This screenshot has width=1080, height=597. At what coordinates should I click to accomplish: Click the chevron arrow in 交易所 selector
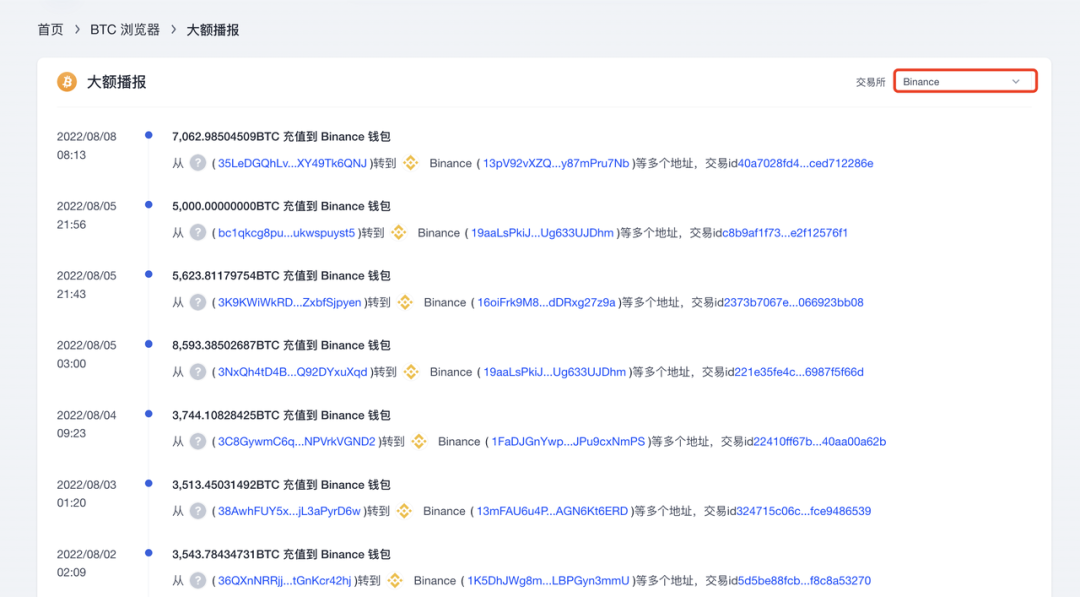[x=1016, y=81]
